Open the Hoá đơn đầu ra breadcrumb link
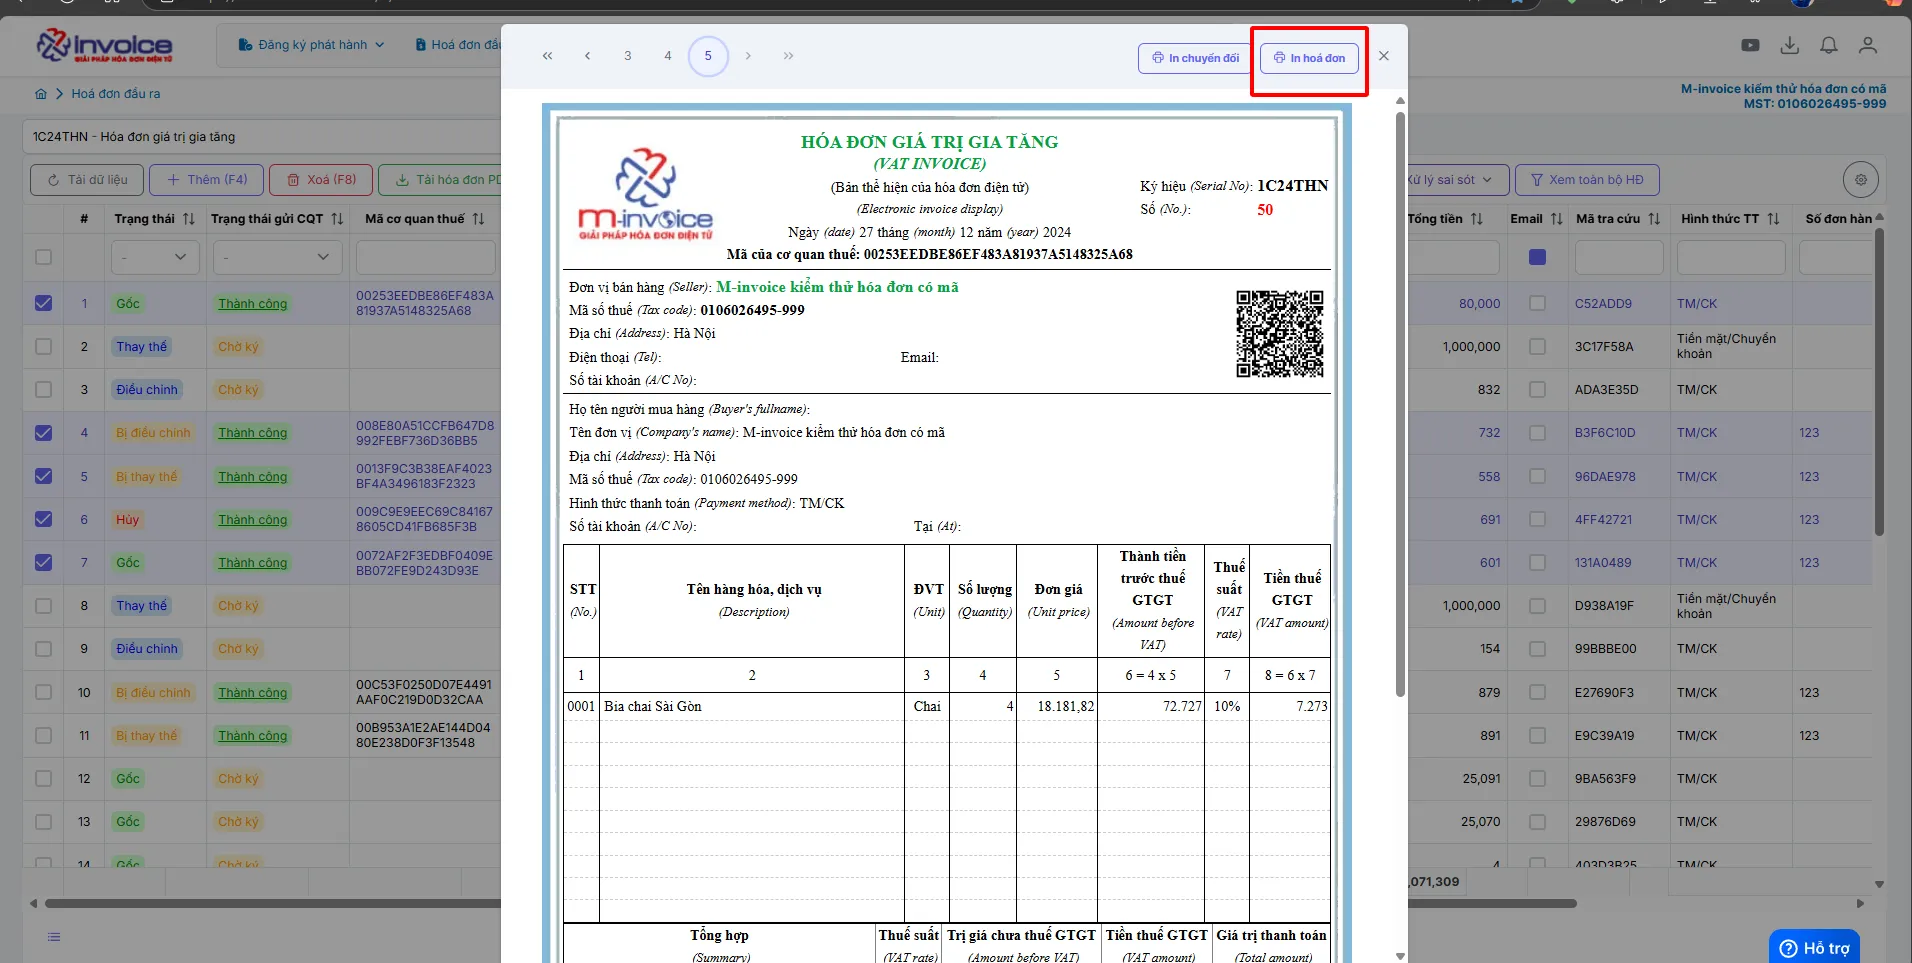This screenshot has width=1912, height=963. tap(115, 94)
